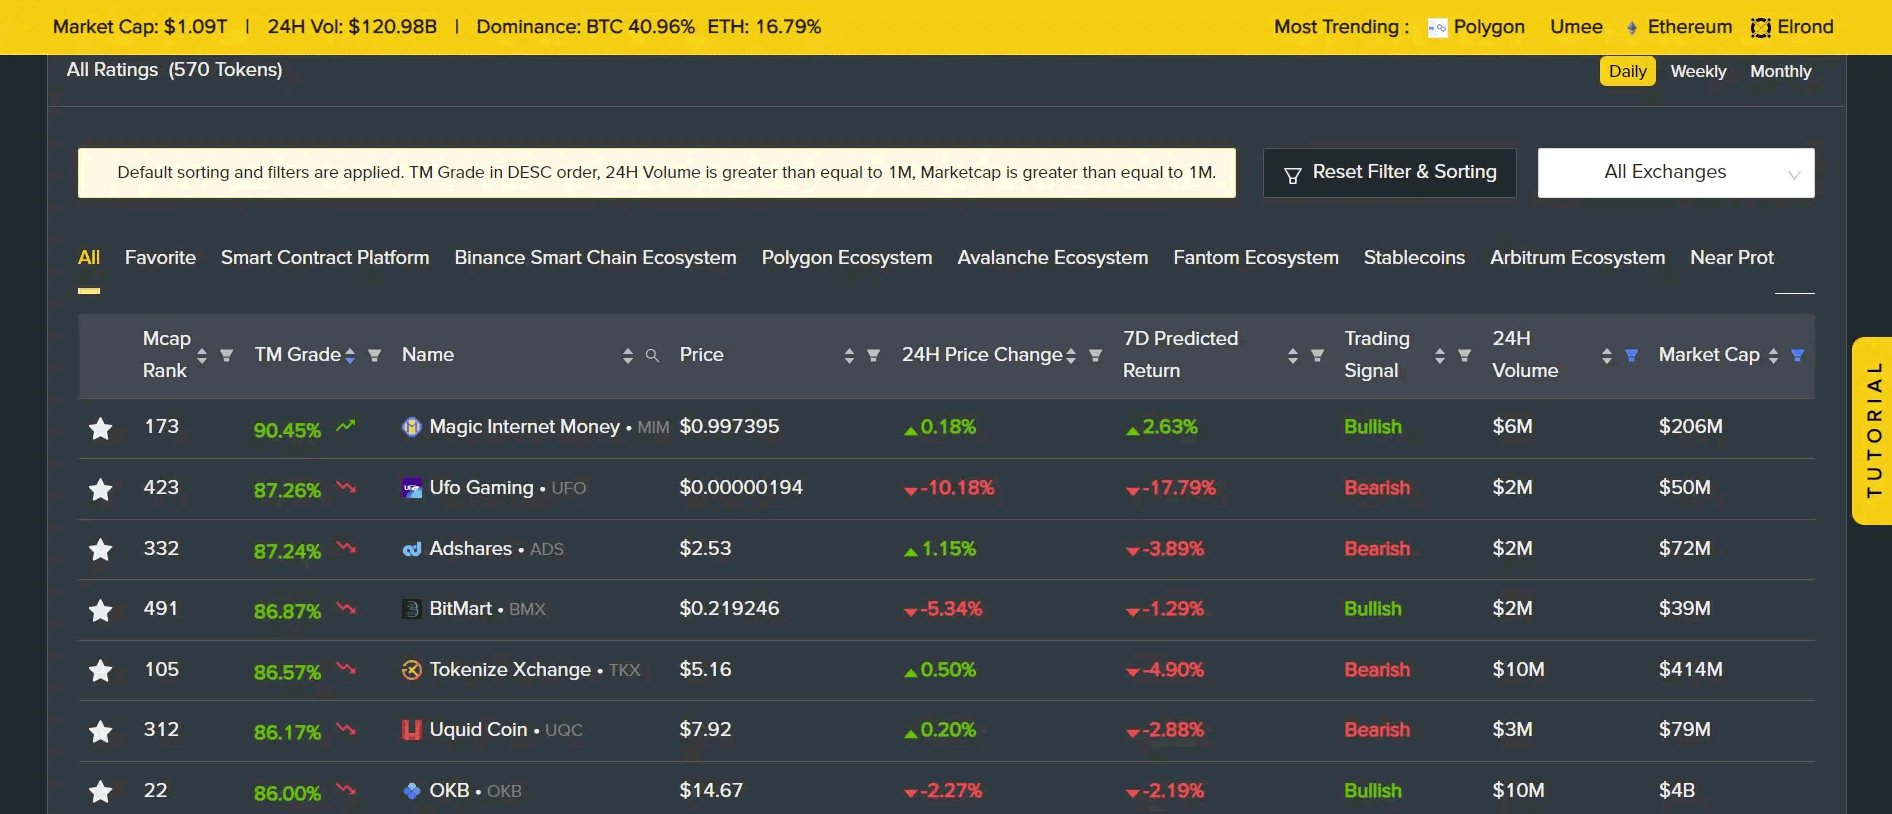Sort by TM Grade arrows
The image size is (1892, 814).
click(350, 356)
